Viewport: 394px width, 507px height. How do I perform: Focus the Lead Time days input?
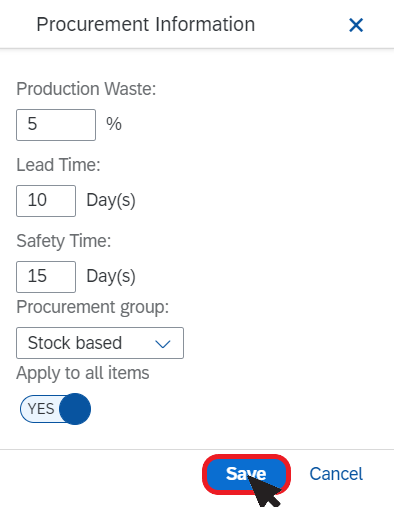(x=46, y=201)
